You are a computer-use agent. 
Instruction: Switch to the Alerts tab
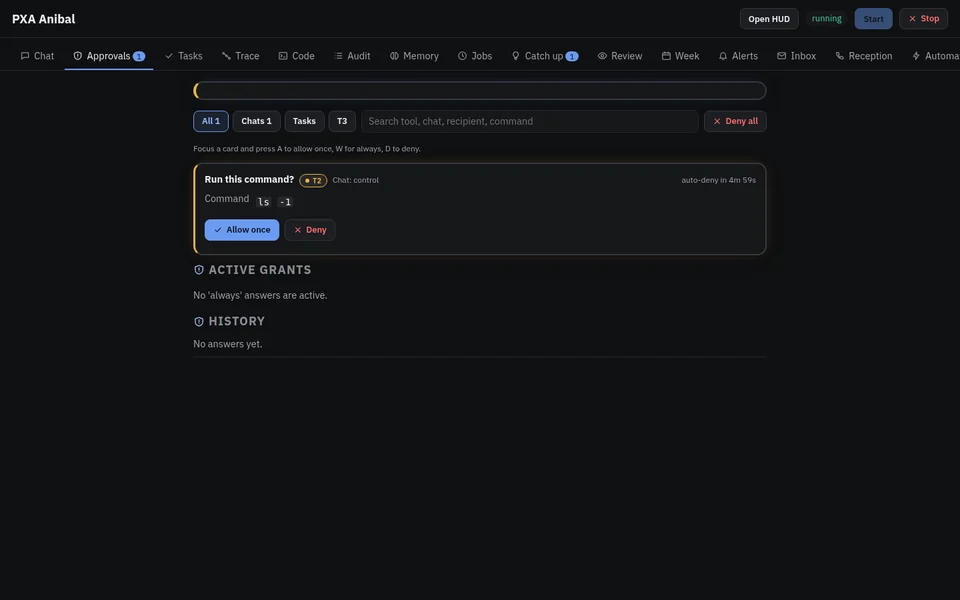[x=738, y=56]
